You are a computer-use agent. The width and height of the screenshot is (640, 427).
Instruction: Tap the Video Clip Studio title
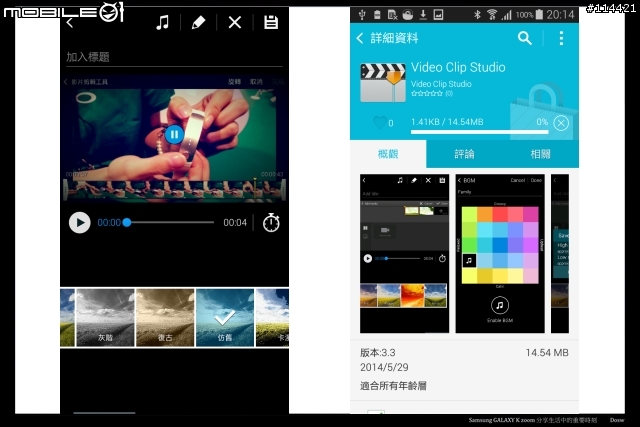(458, 67)
